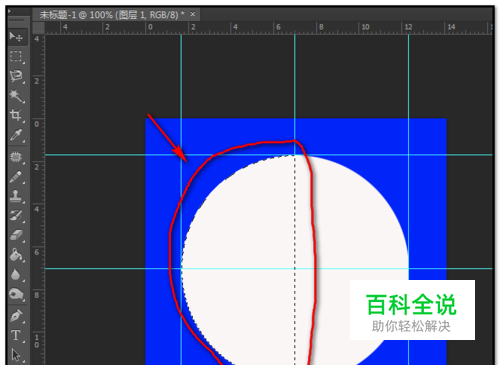Select the Pen tool
Screen dimensions: 500x365
(16, 315)
